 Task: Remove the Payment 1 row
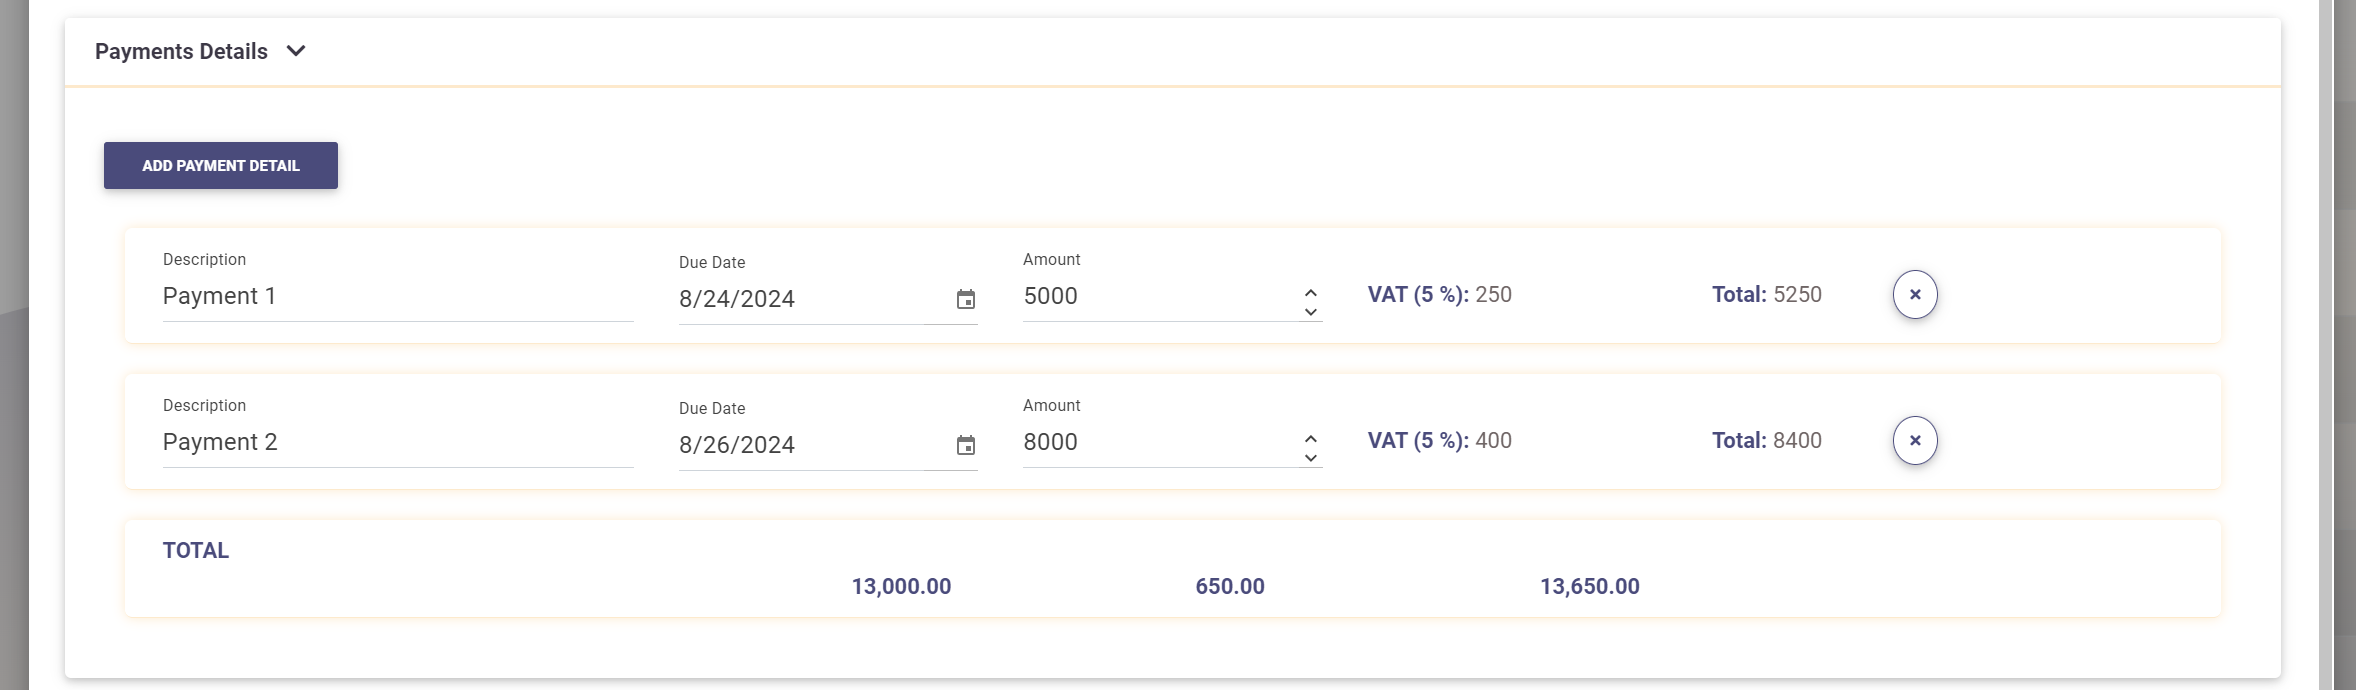(1914, 295)
